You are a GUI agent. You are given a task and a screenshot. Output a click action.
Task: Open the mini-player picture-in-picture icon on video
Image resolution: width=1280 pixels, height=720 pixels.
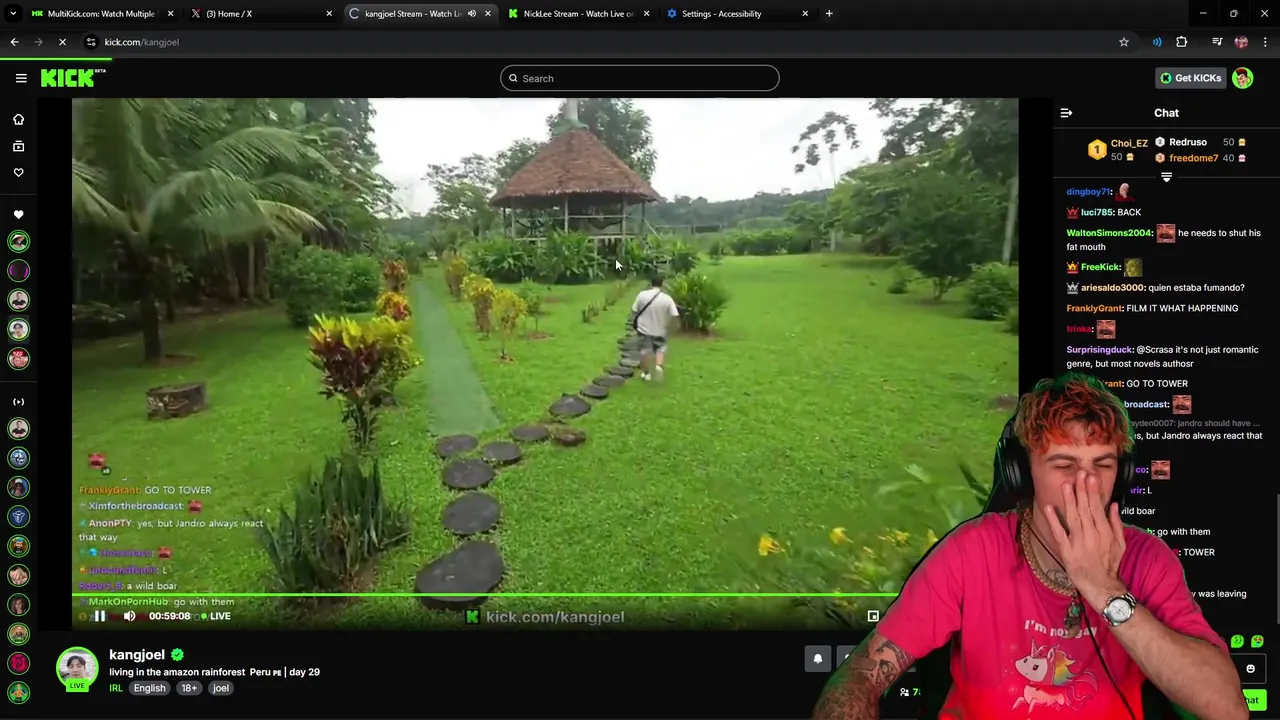(x=873, y=616)
